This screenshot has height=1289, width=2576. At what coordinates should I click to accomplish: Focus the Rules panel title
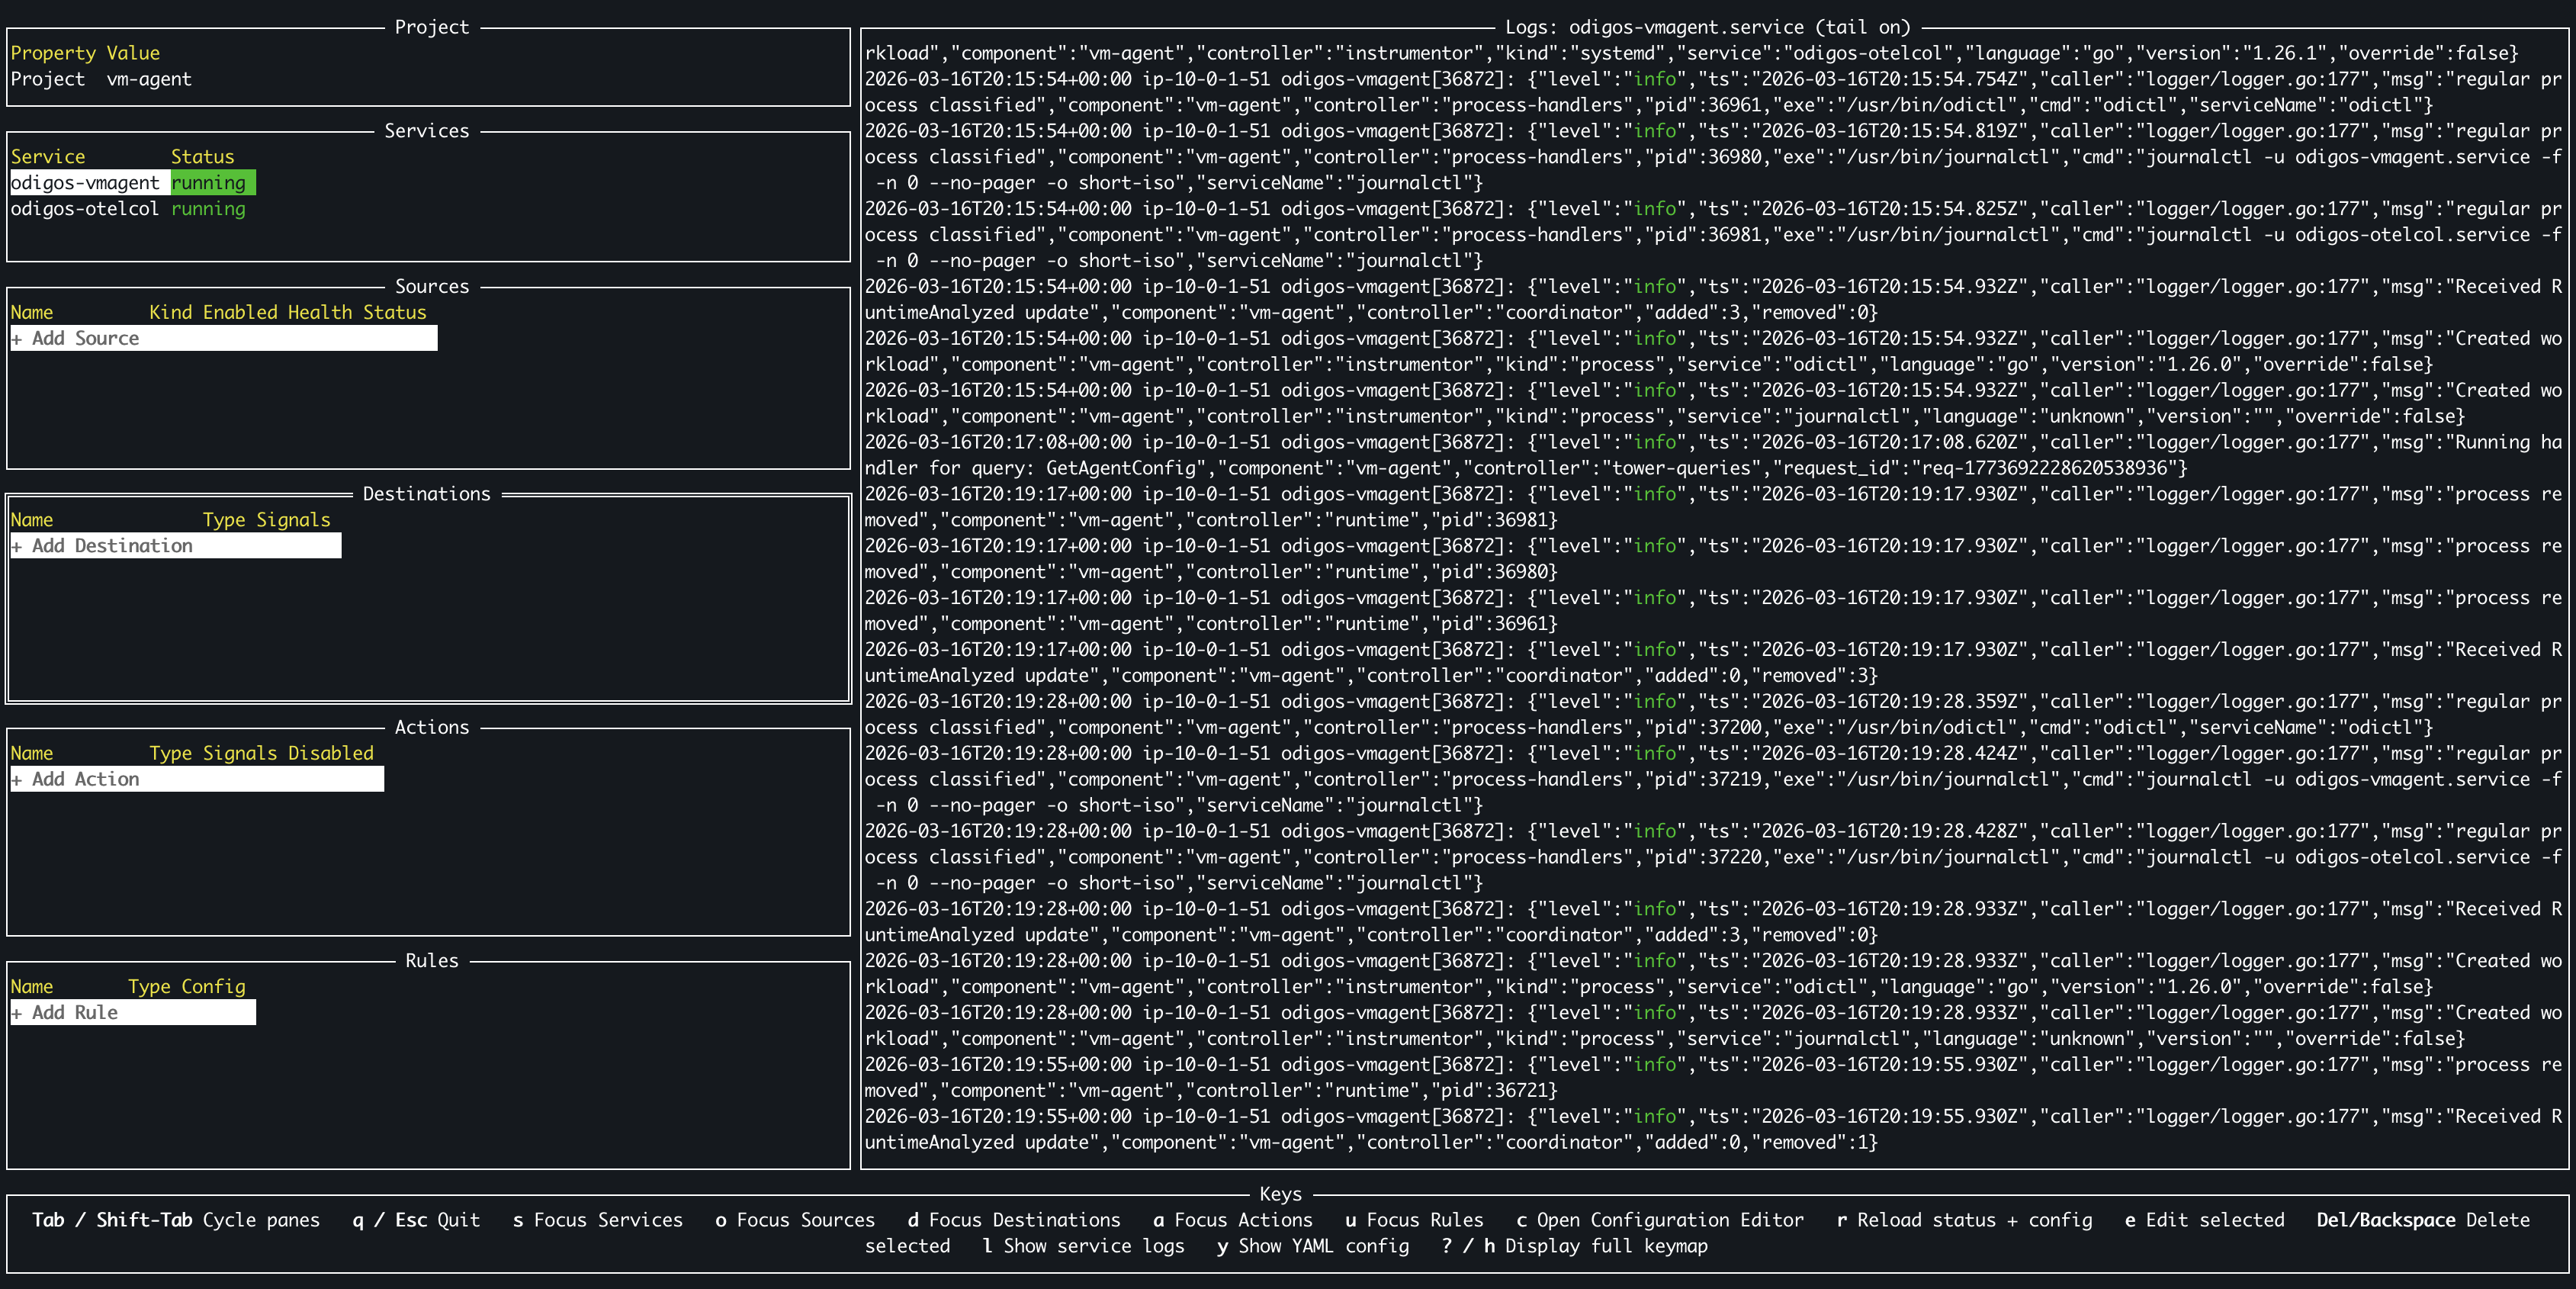tap(431, 961)
